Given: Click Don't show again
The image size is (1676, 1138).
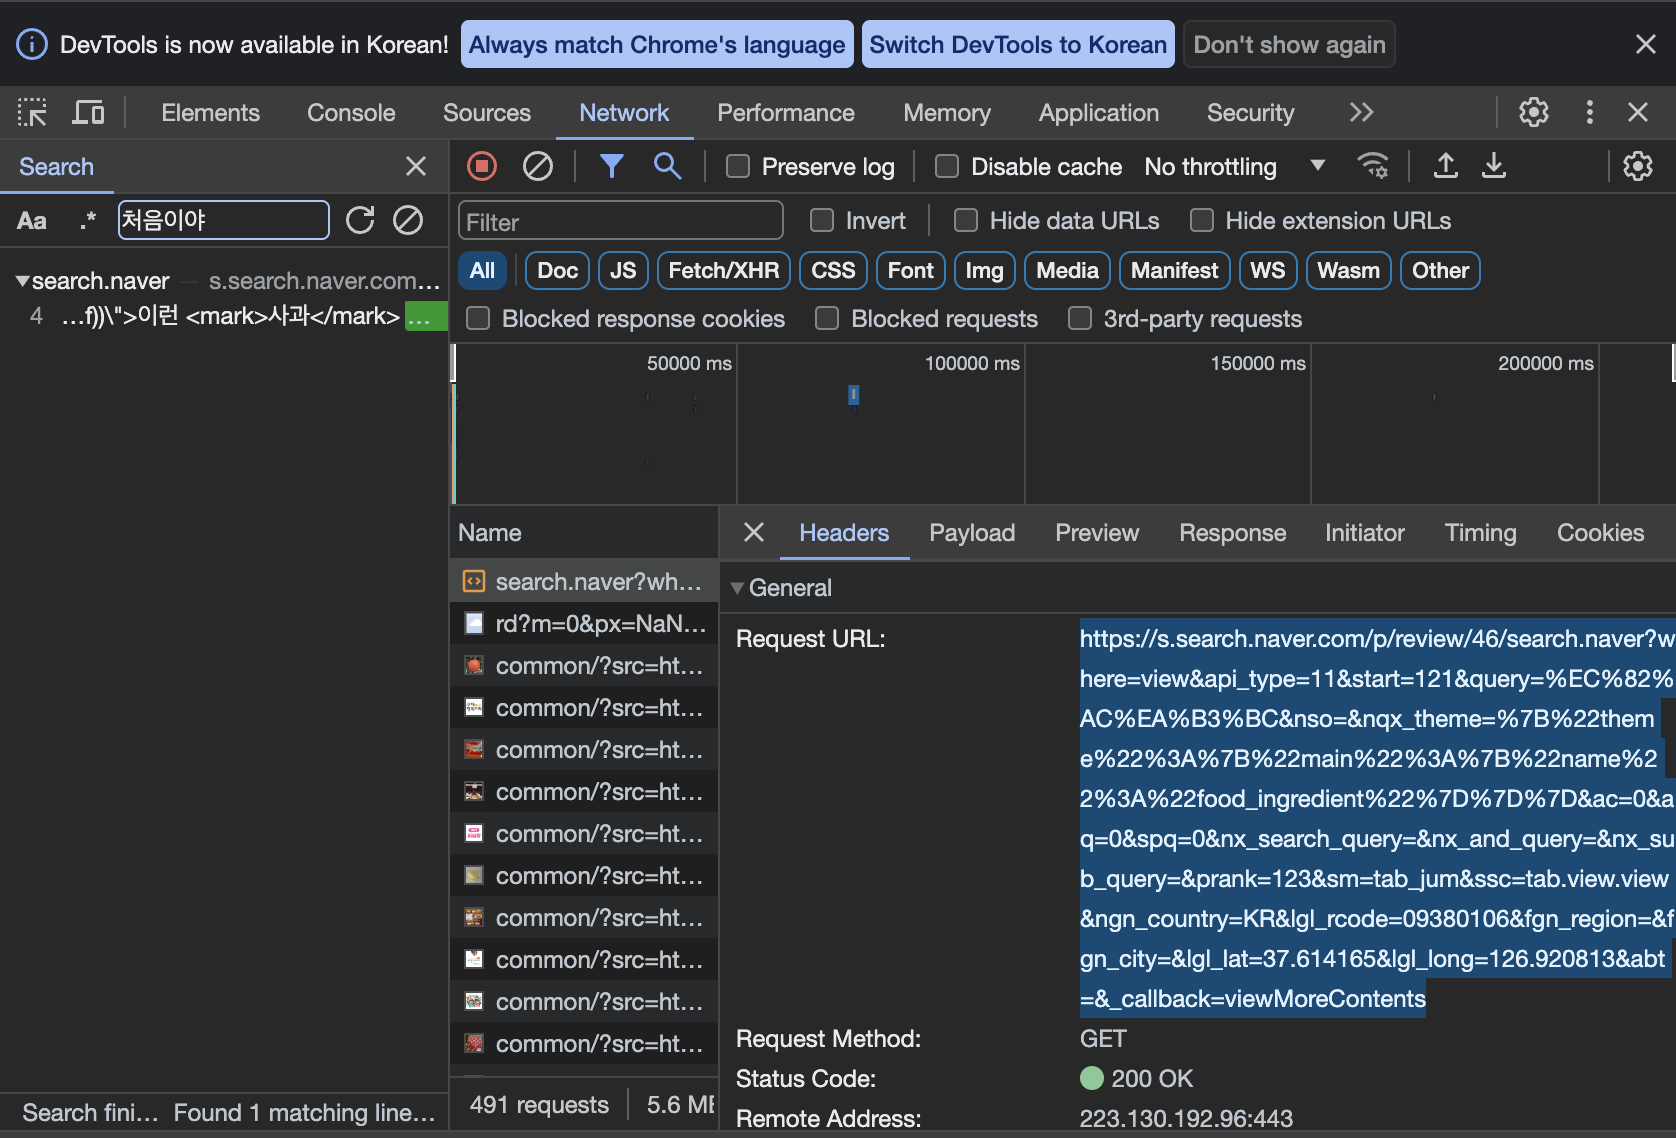Looking at the screenshot, I should point(1289,44).
